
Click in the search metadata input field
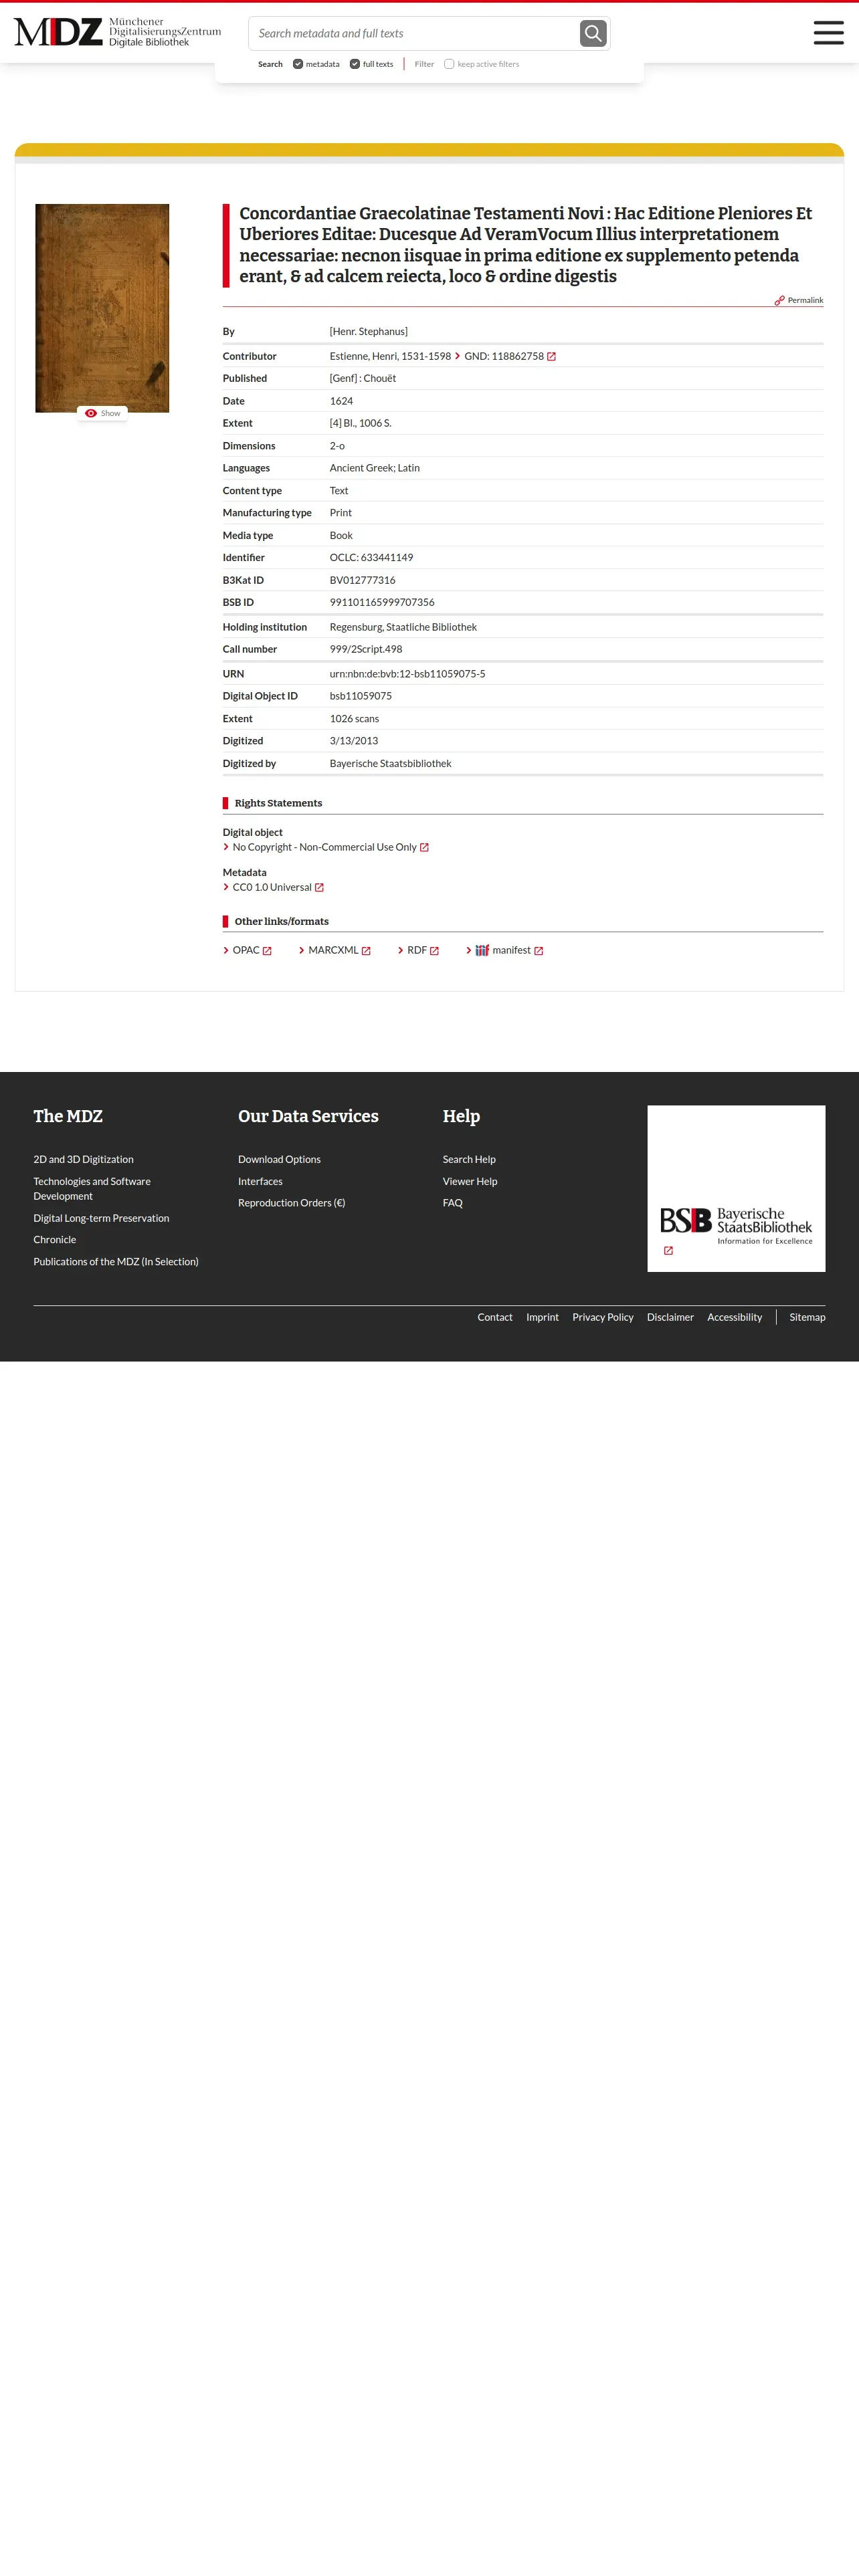pyautogui.click(x=414, y=33)
